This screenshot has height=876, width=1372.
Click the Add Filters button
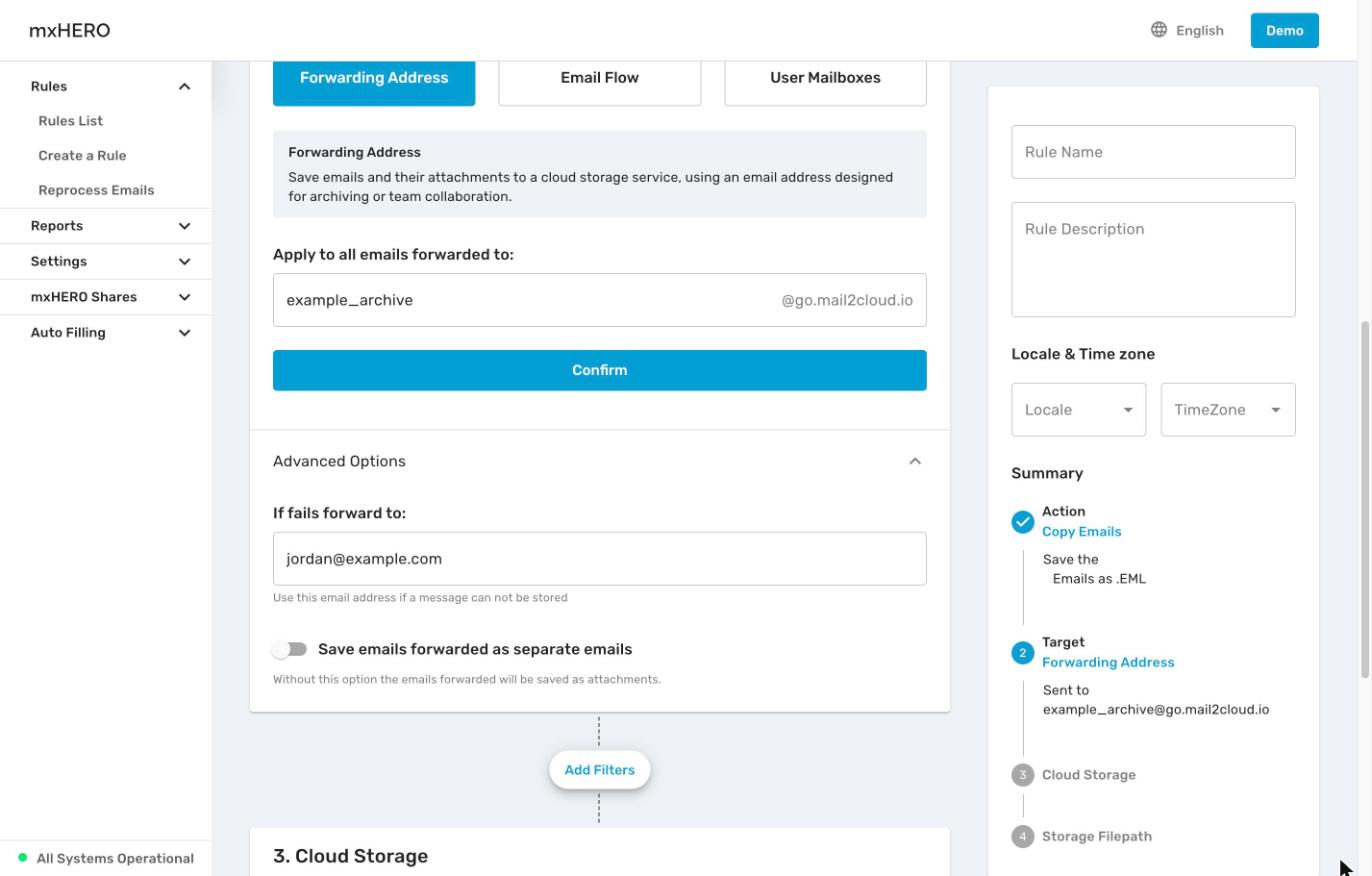pyautogui.click(x=600, y=770)
